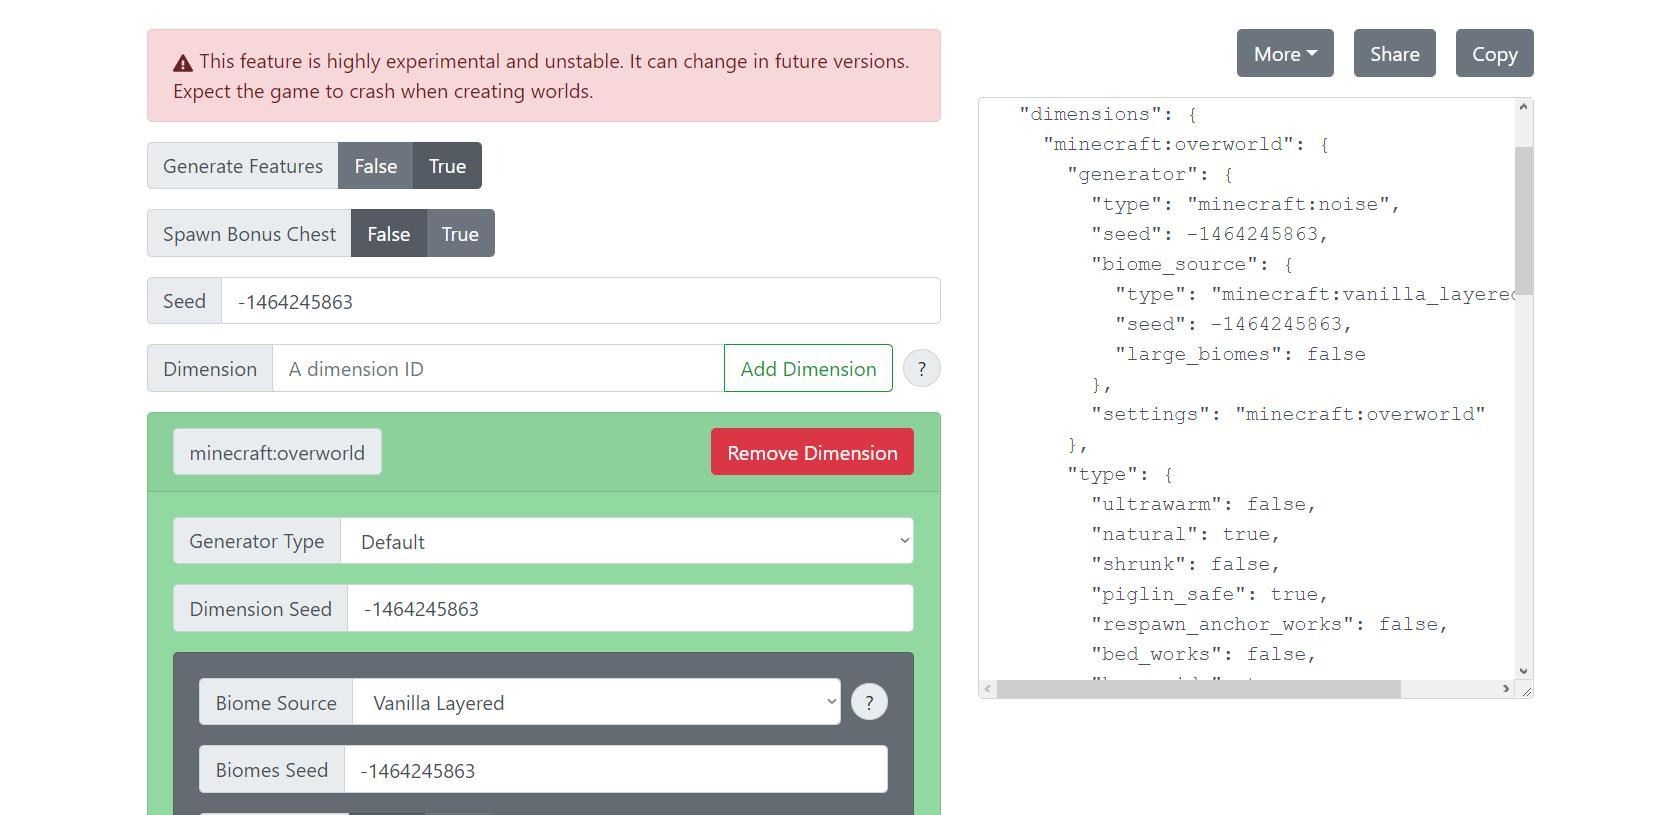Set Spawn Bonus Chest to True
The height and width of the screenshot is (815, 1677).
tap(460, 234)
